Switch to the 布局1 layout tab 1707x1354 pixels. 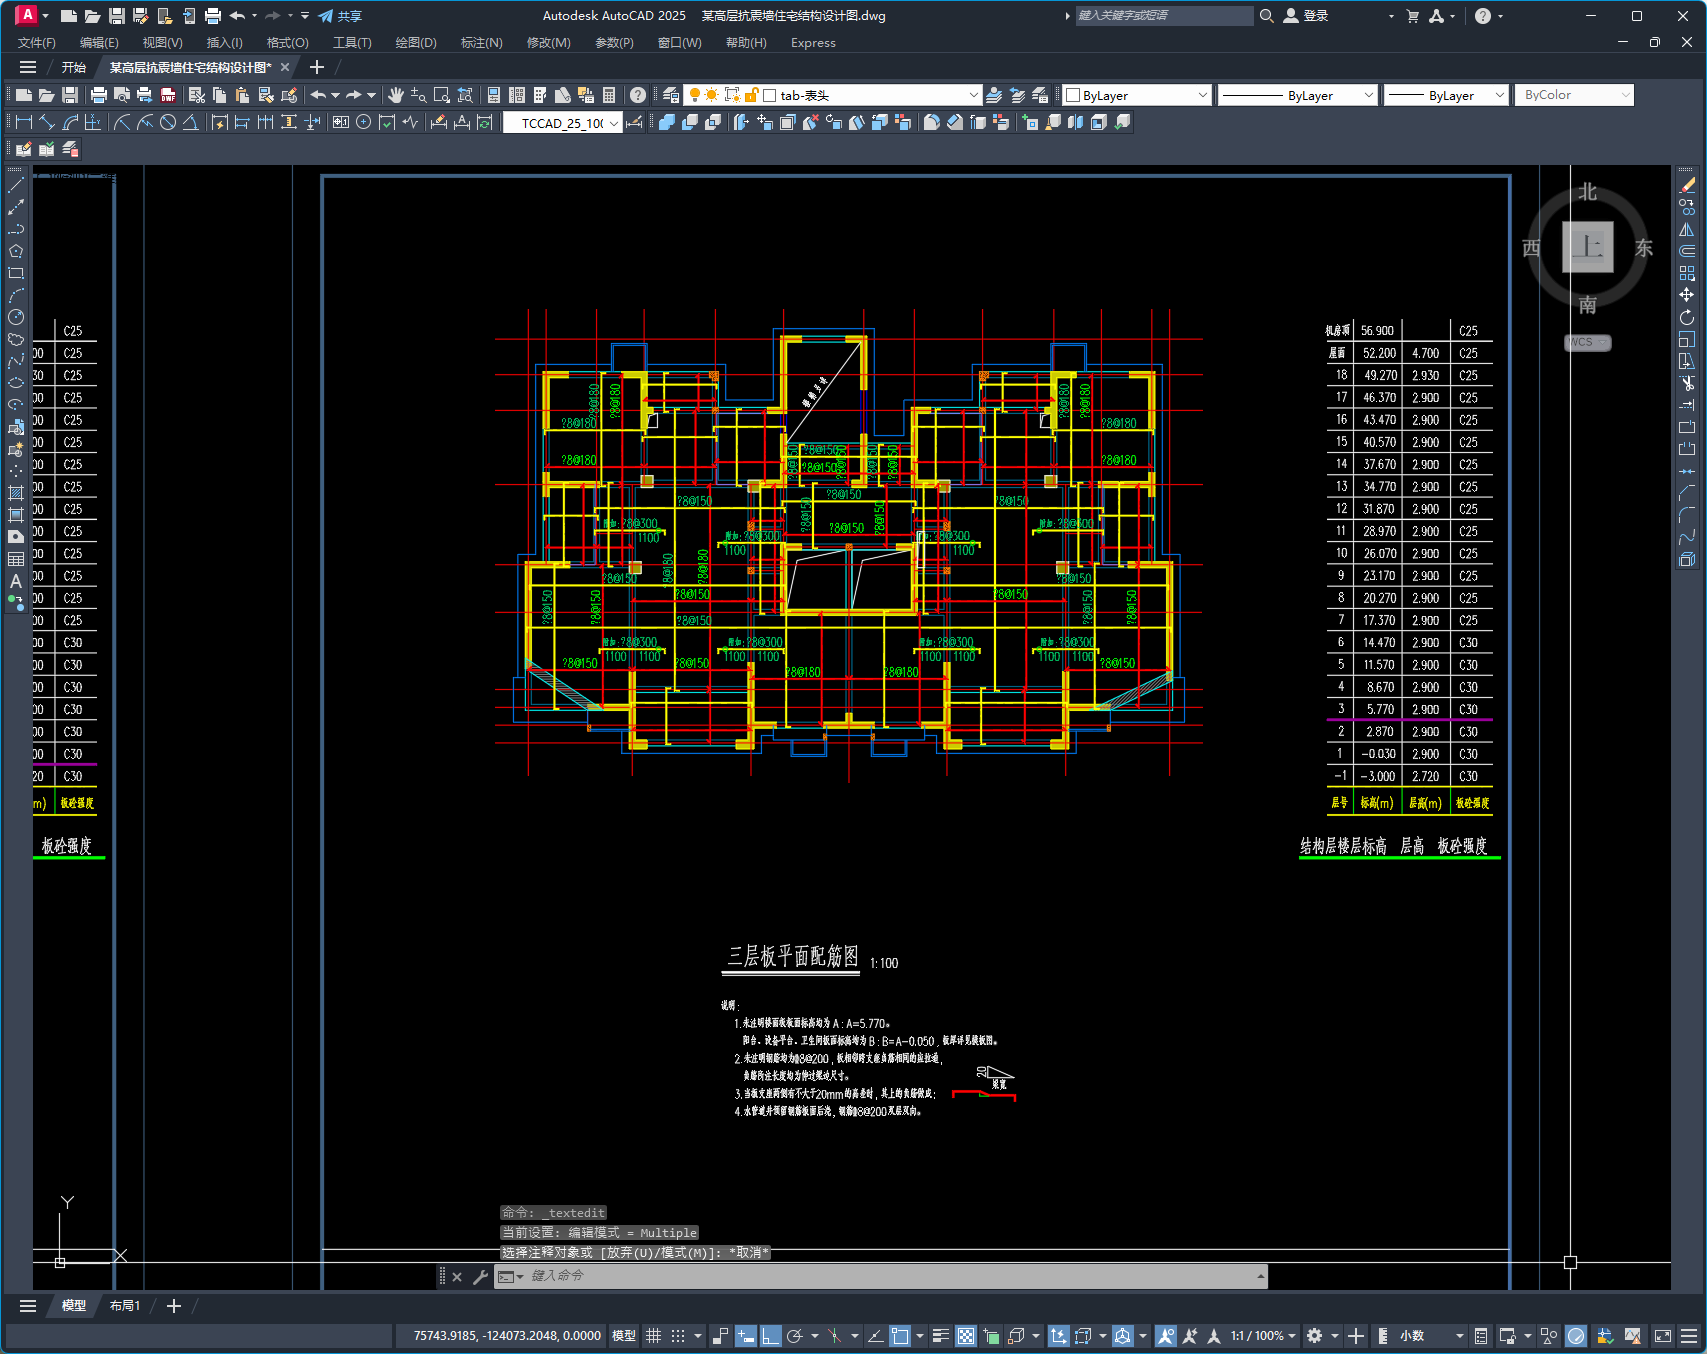click(x=125, y=1306)
